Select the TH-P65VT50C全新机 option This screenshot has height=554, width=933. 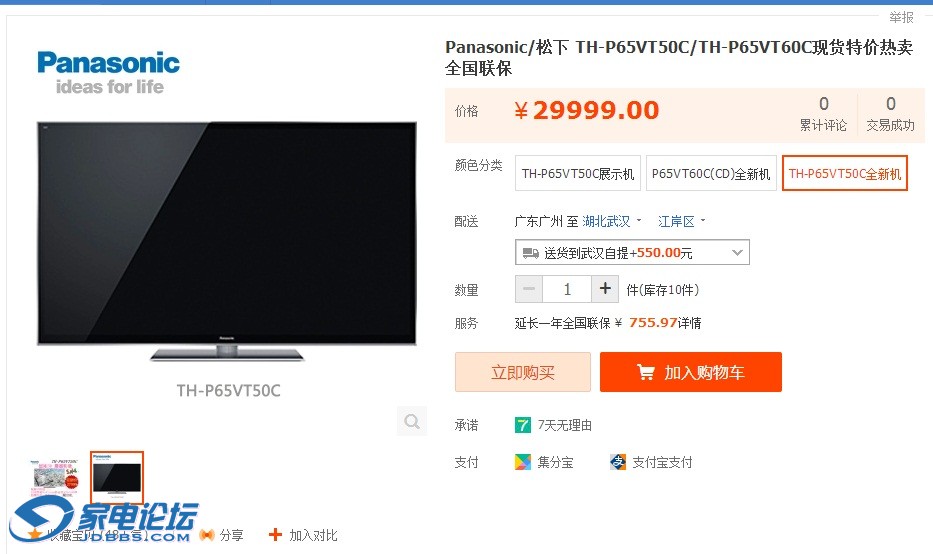click(844, 173)
